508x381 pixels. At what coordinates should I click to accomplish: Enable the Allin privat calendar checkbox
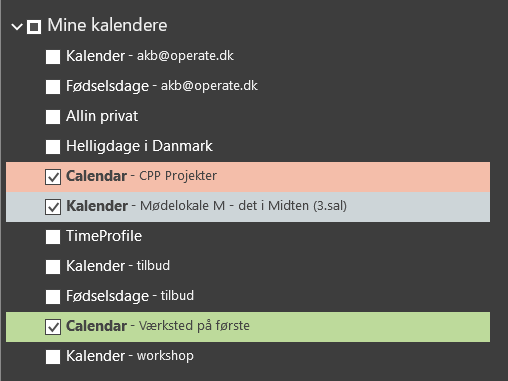click(x=53, y=117)
